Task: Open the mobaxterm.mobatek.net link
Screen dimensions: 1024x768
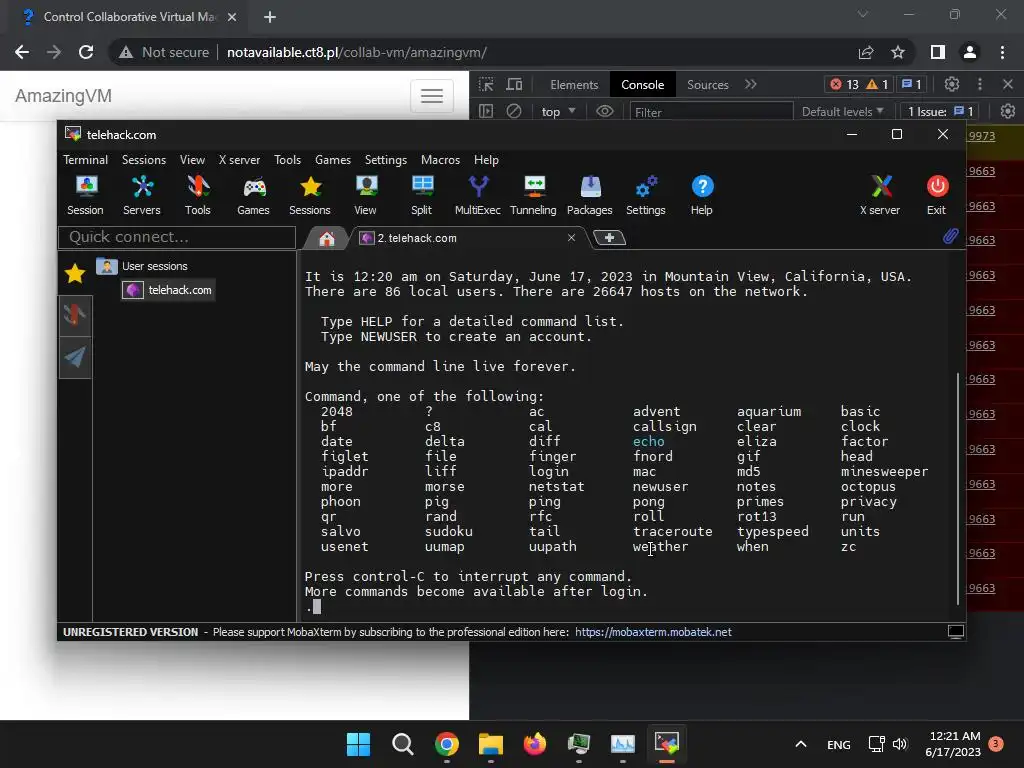Action: [653, 632]
